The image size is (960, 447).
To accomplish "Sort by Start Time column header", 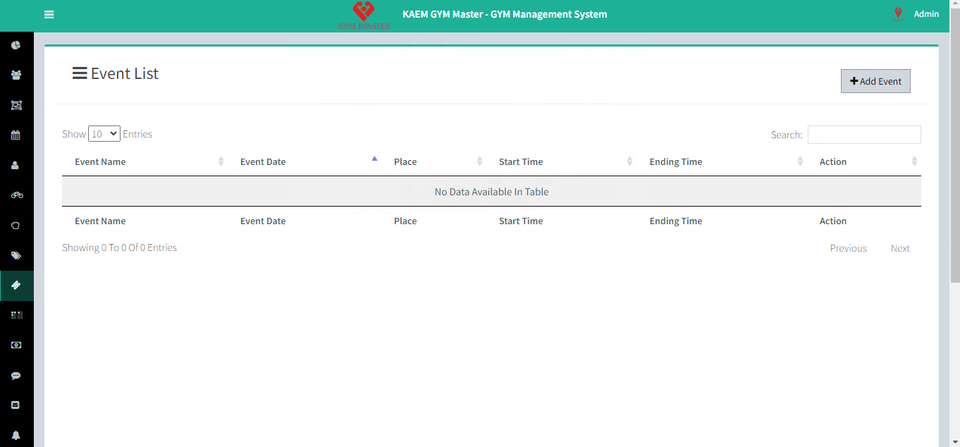I will pyautogui.click(x=521, y=162).
